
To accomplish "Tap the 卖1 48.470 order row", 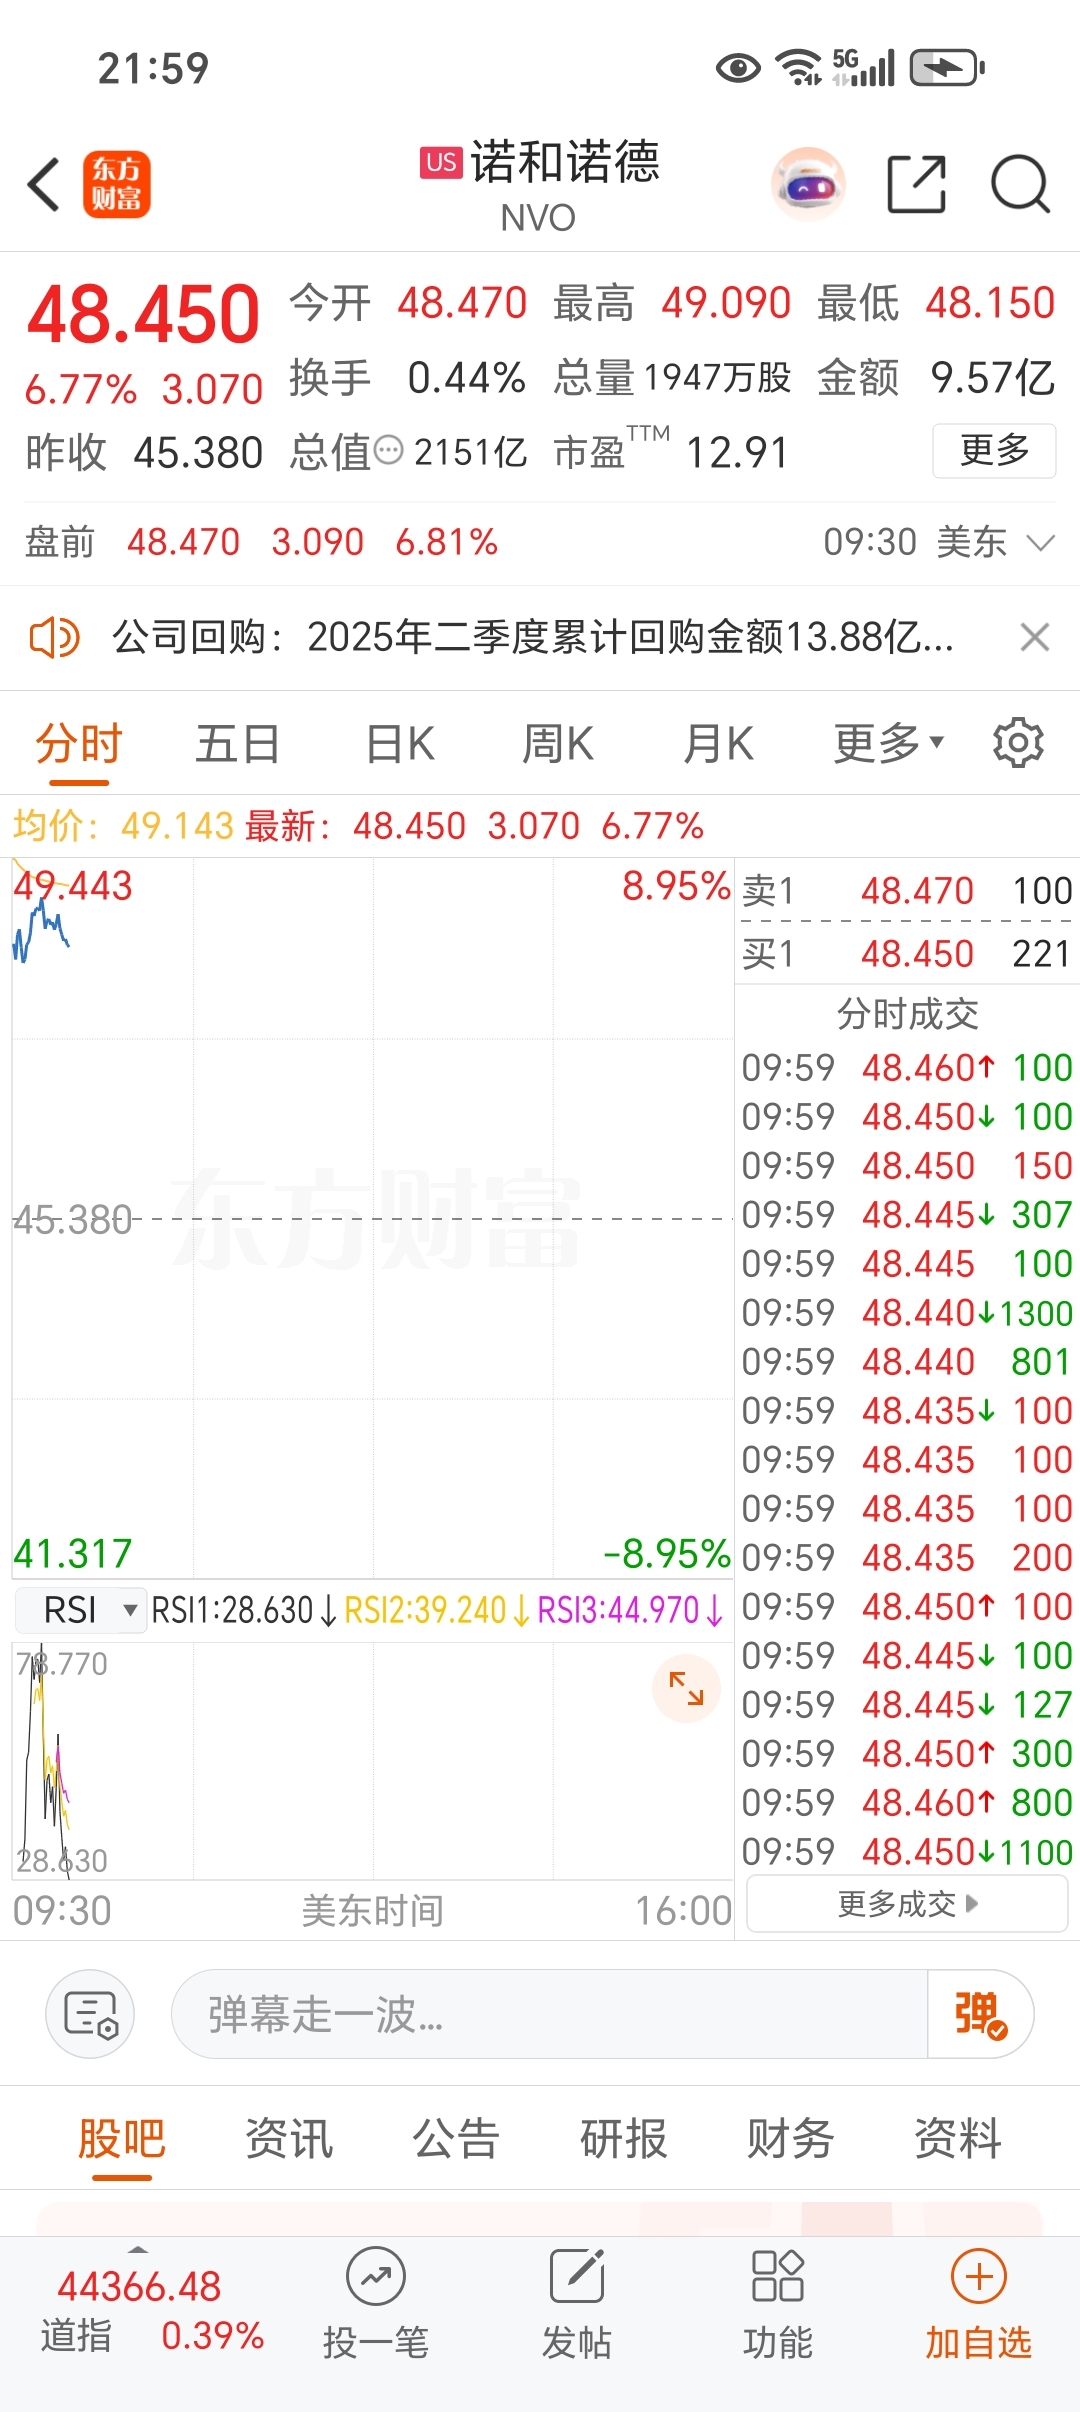I will pyautogui.click(x=907, y=890).
